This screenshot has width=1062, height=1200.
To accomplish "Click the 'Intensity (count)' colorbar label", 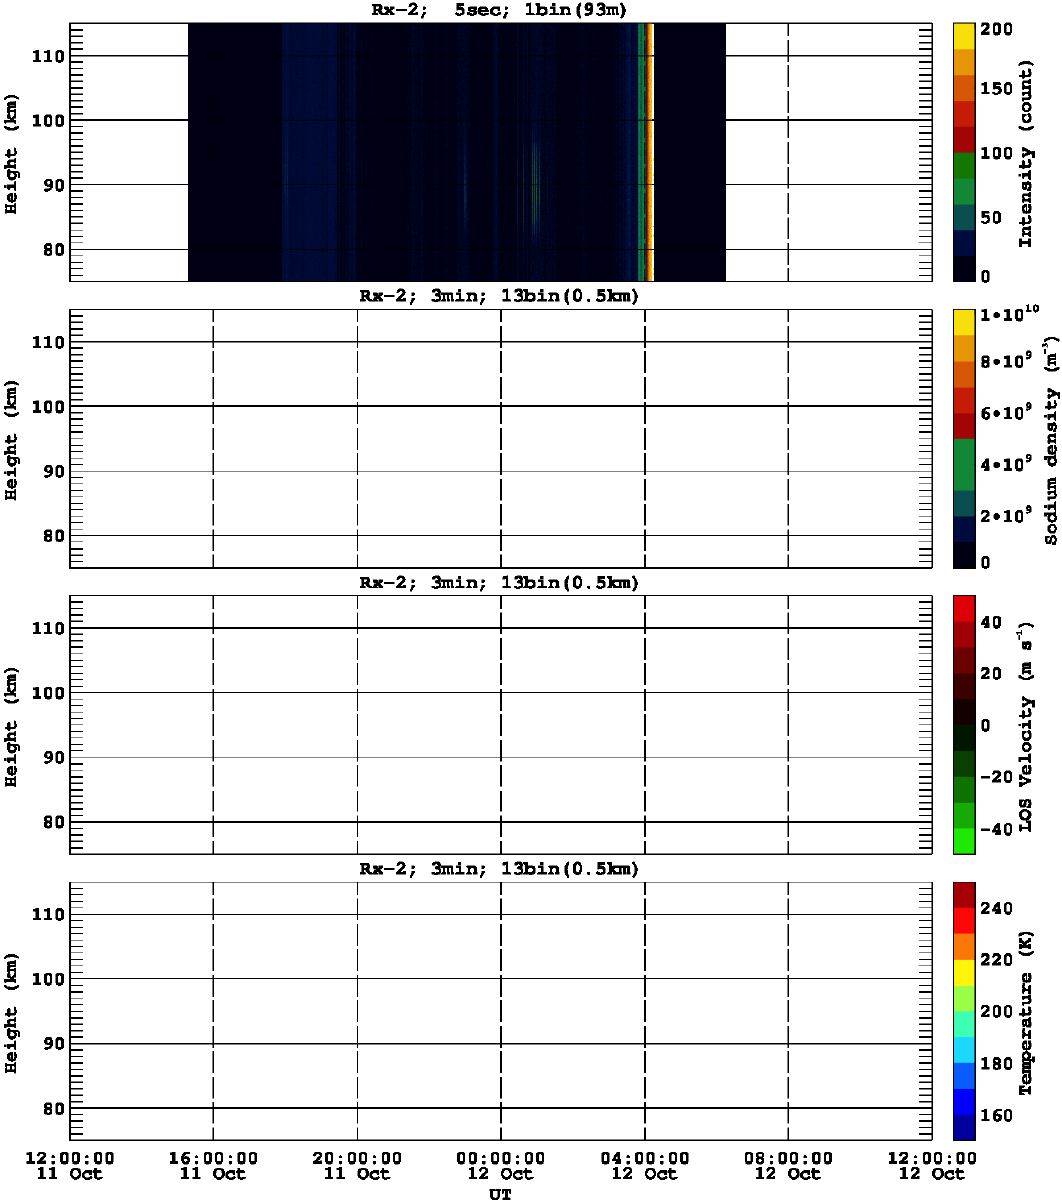I will point(1025,151).
